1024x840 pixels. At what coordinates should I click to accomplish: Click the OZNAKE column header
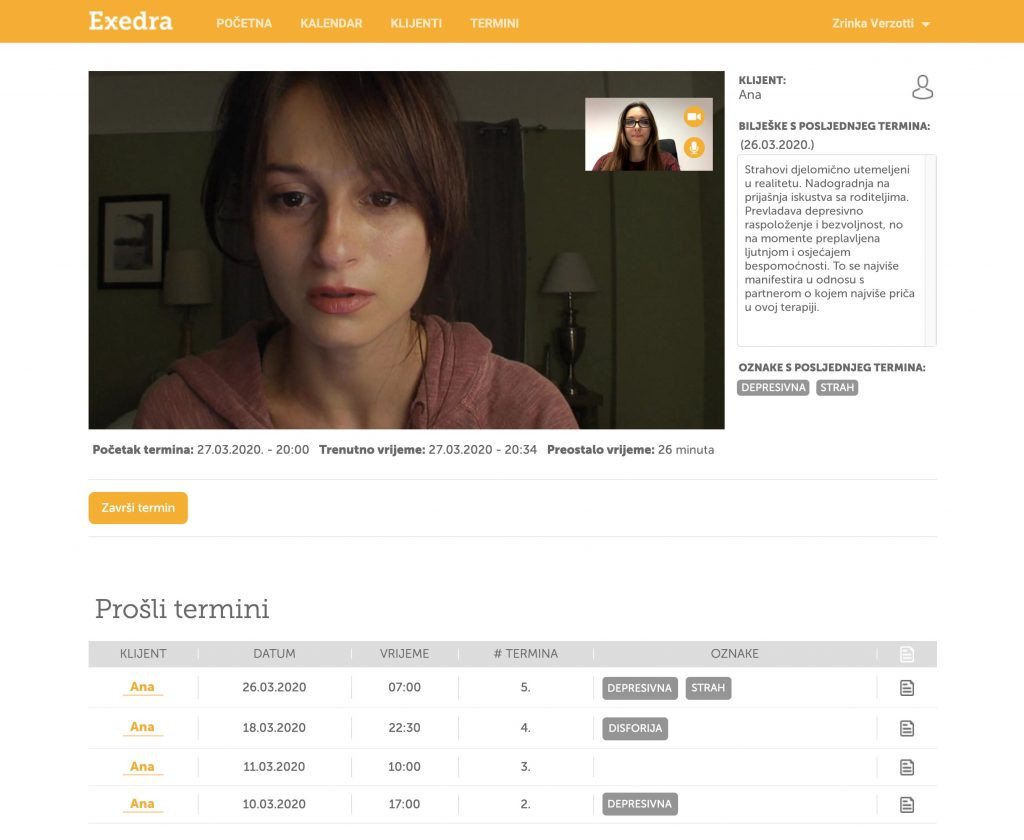[x=735, y=654]
